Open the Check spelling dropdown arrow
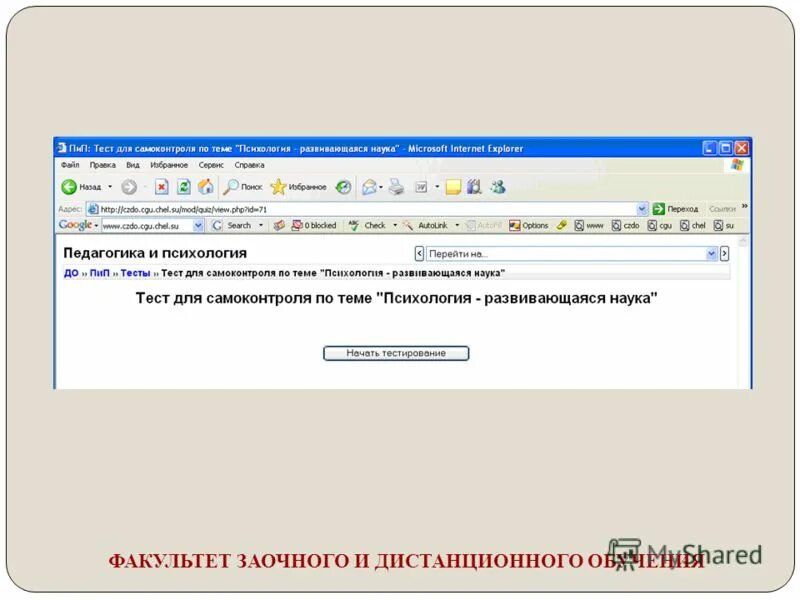Viewport: 800px width, 600px height. pyautogui.click(x=397, y=225)
